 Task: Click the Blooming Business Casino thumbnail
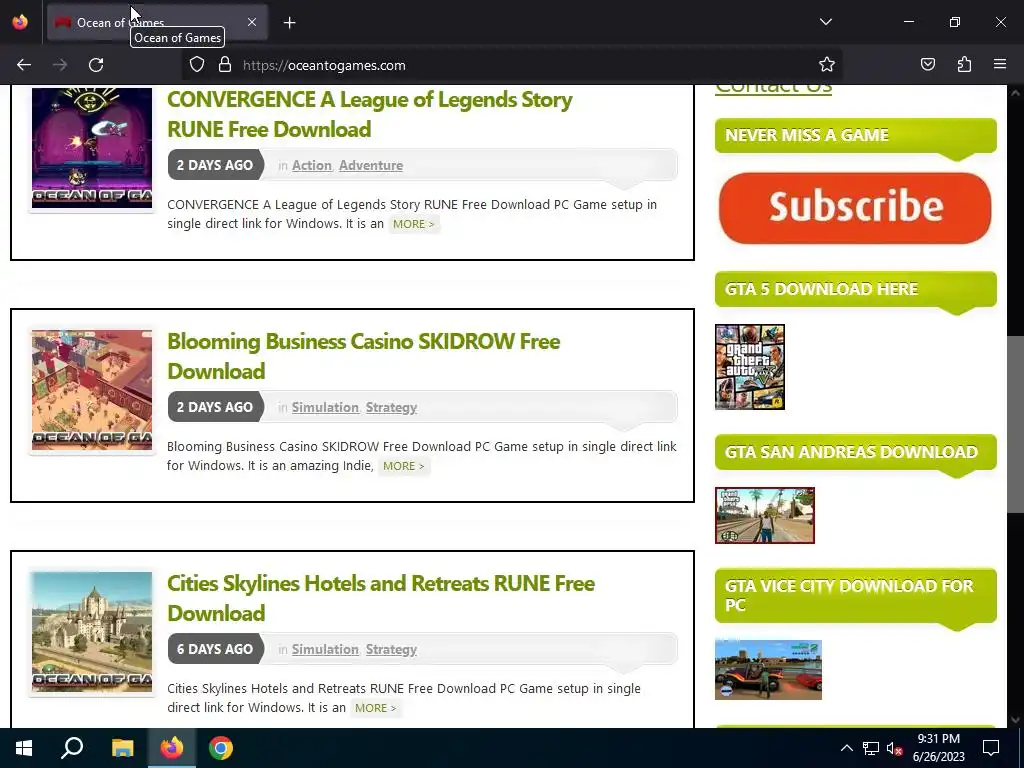pyautogui.click(x=92, y=390)
